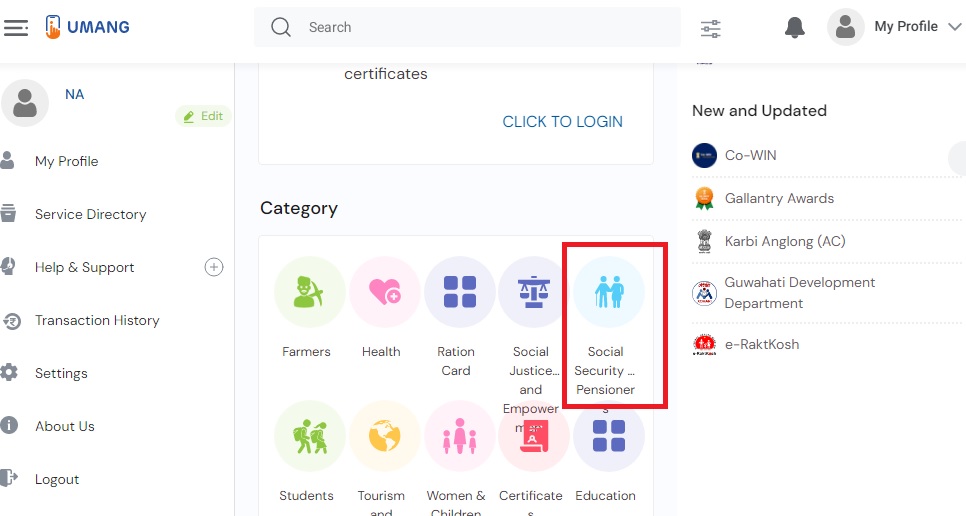Viewport: 966px width, 516px height.
Task: Open Co-WIN from New and Updated
Action: [x=750, y=155]
